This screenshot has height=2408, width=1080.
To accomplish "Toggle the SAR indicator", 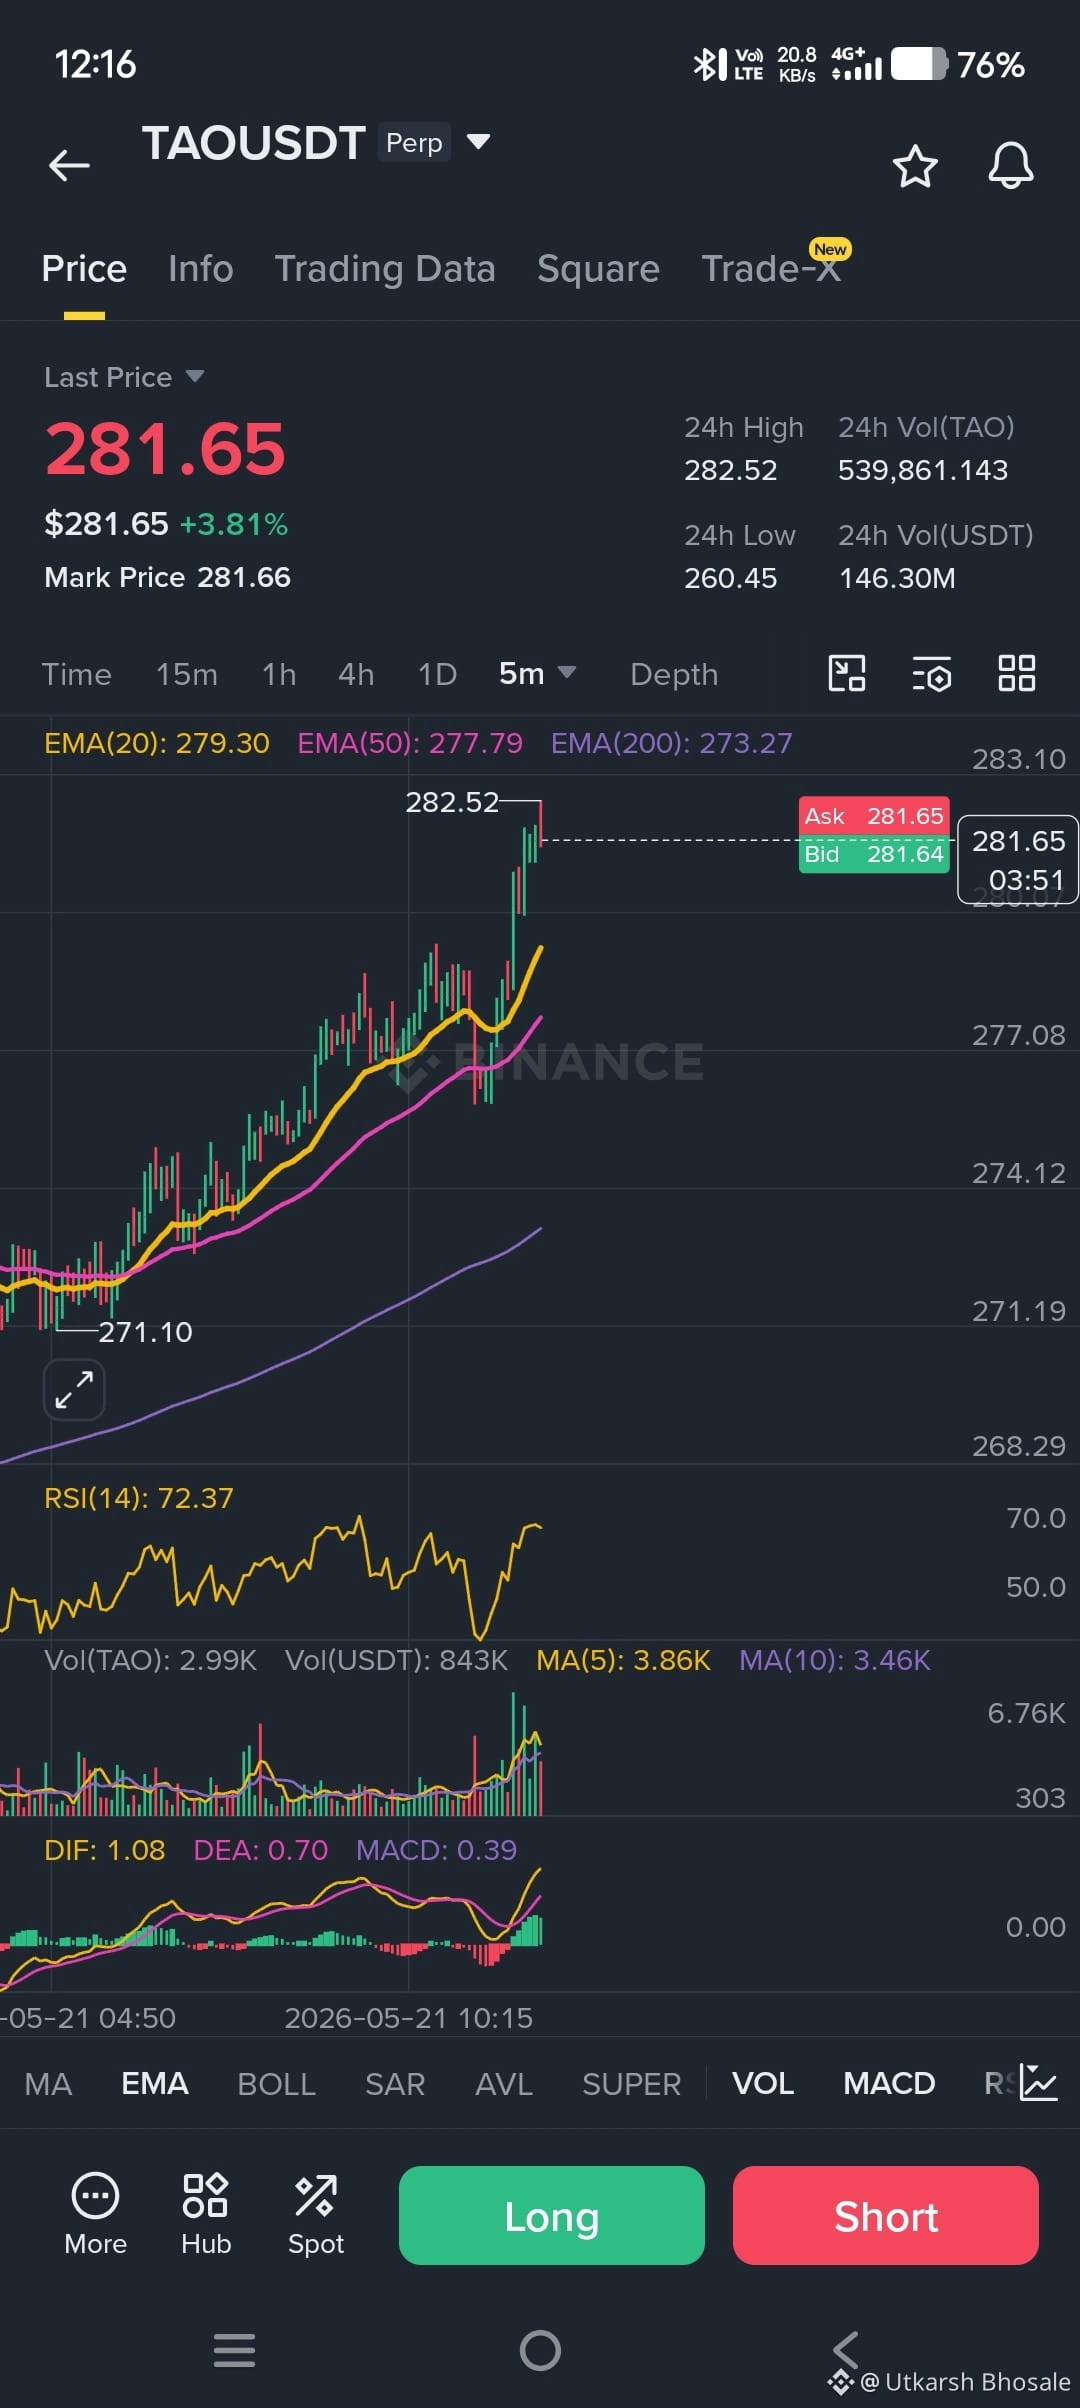I will click(395, 2084).
